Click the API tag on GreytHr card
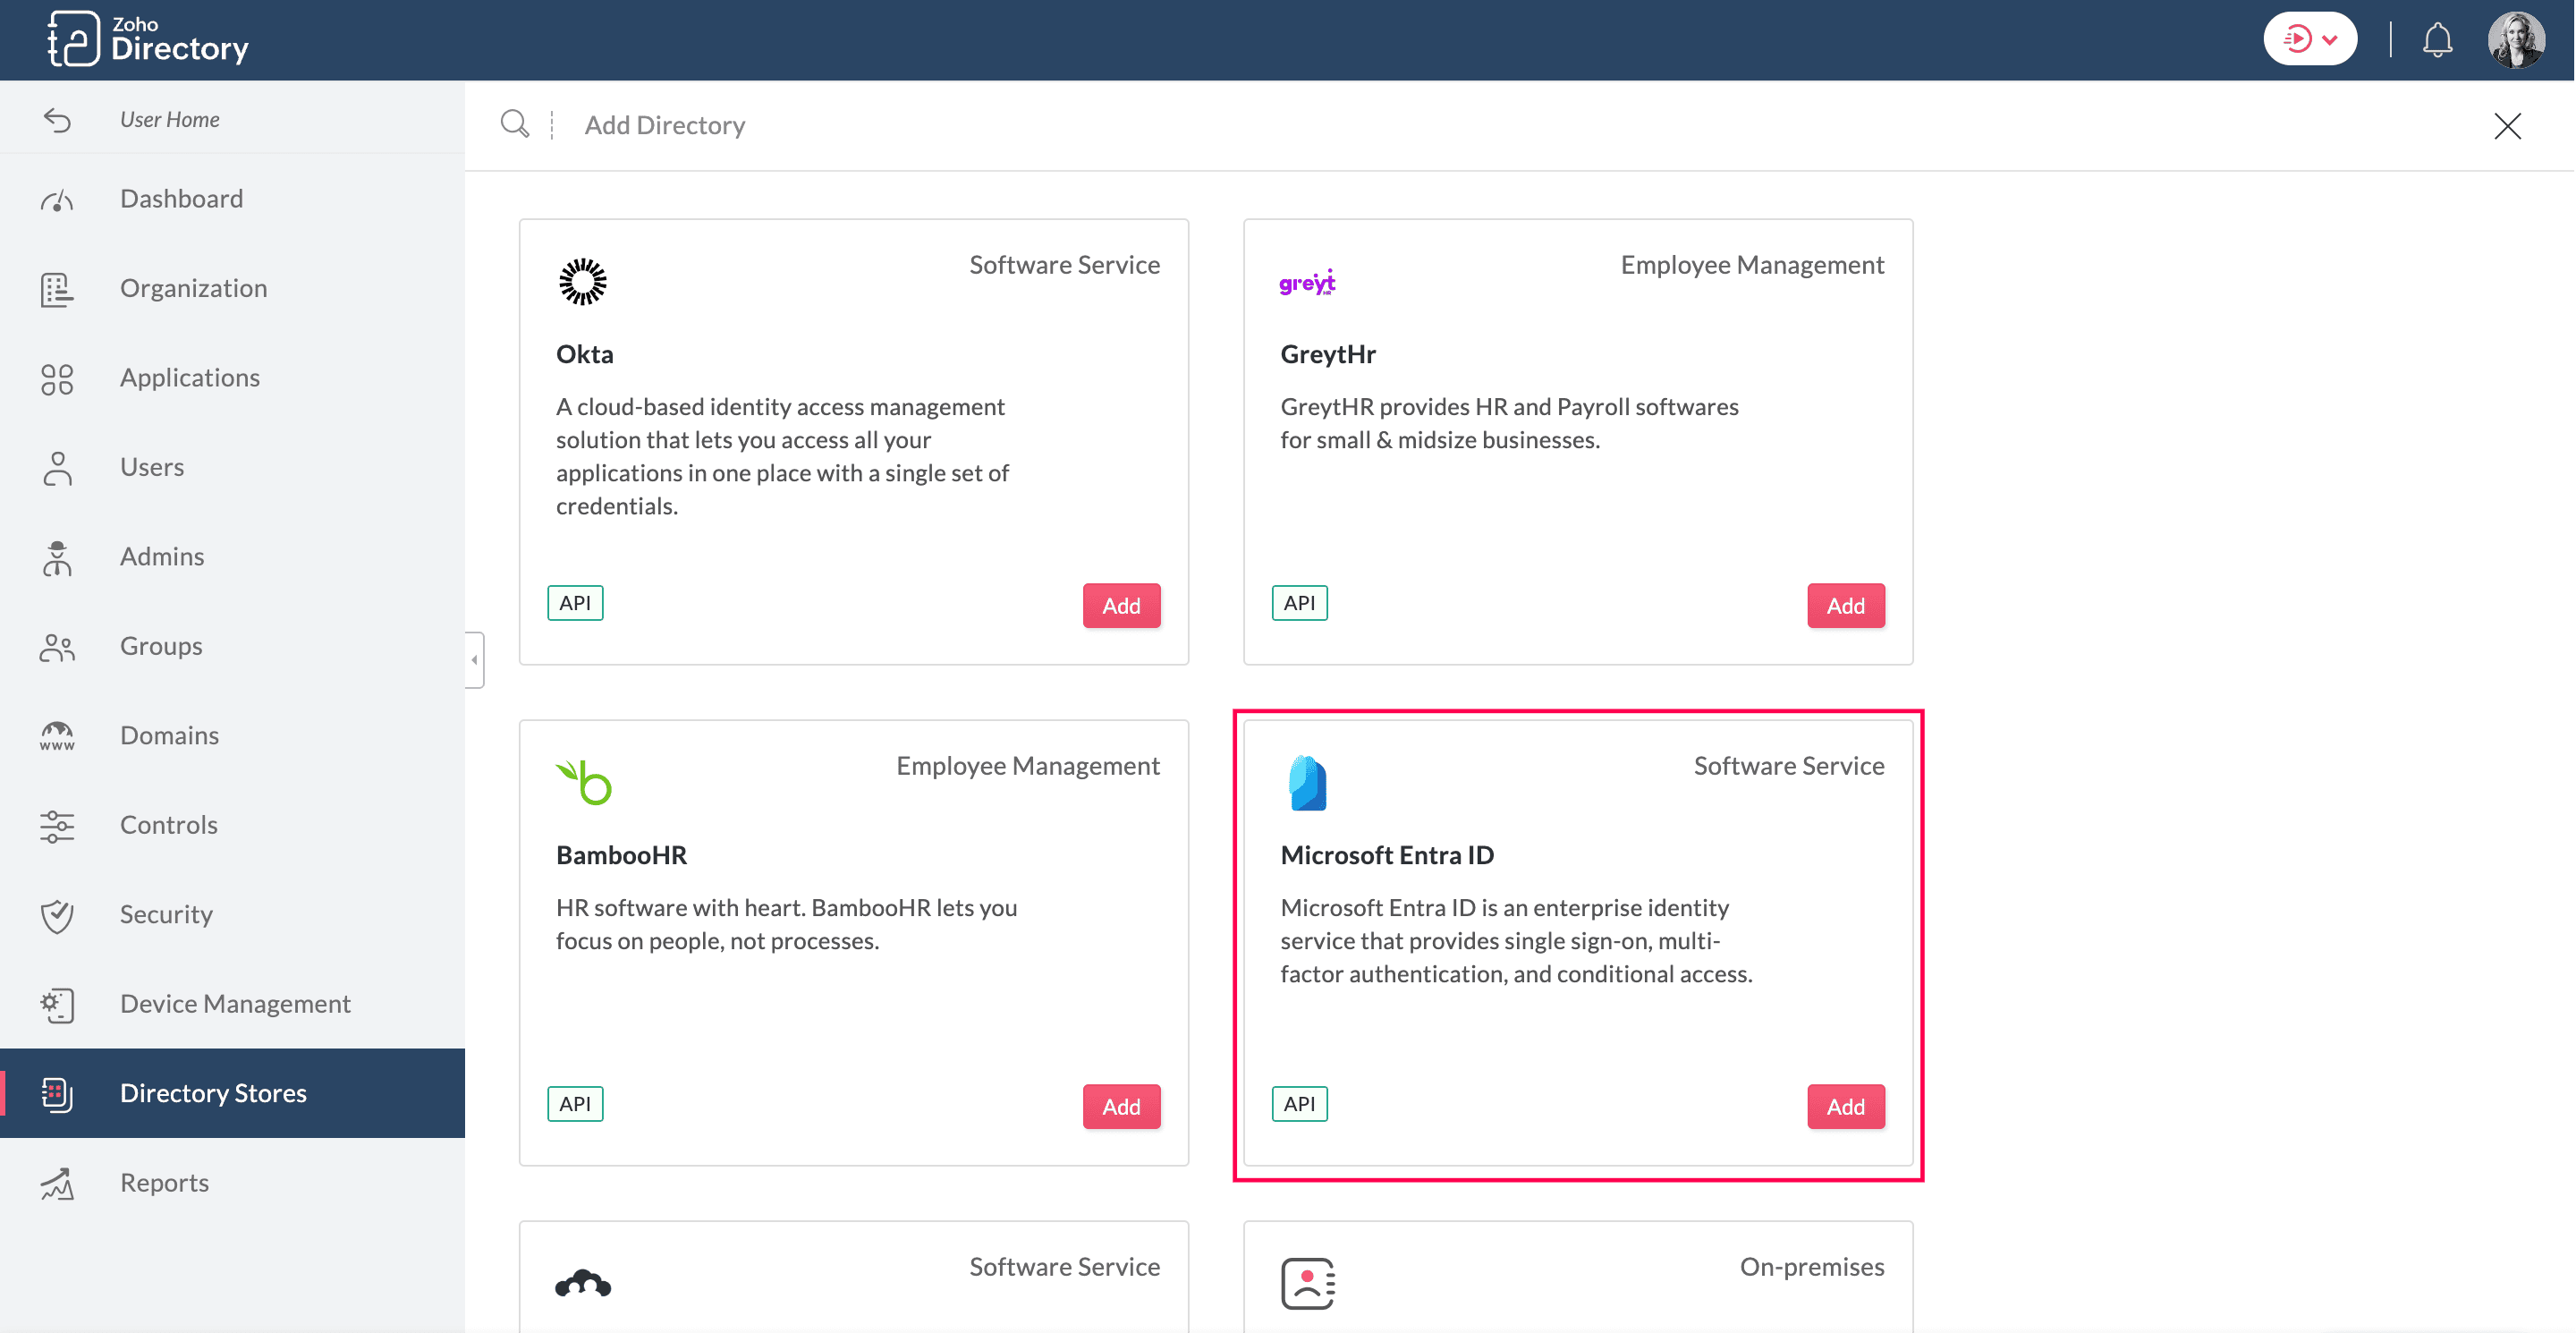 1298,603
